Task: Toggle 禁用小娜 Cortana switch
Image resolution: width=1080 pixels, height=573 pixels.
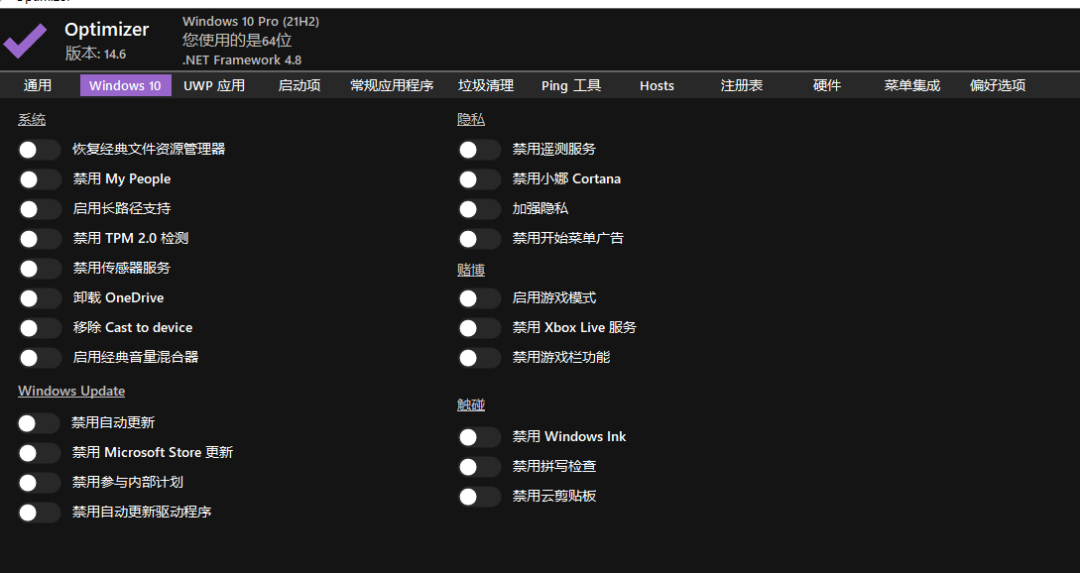Action: [479, 179]
